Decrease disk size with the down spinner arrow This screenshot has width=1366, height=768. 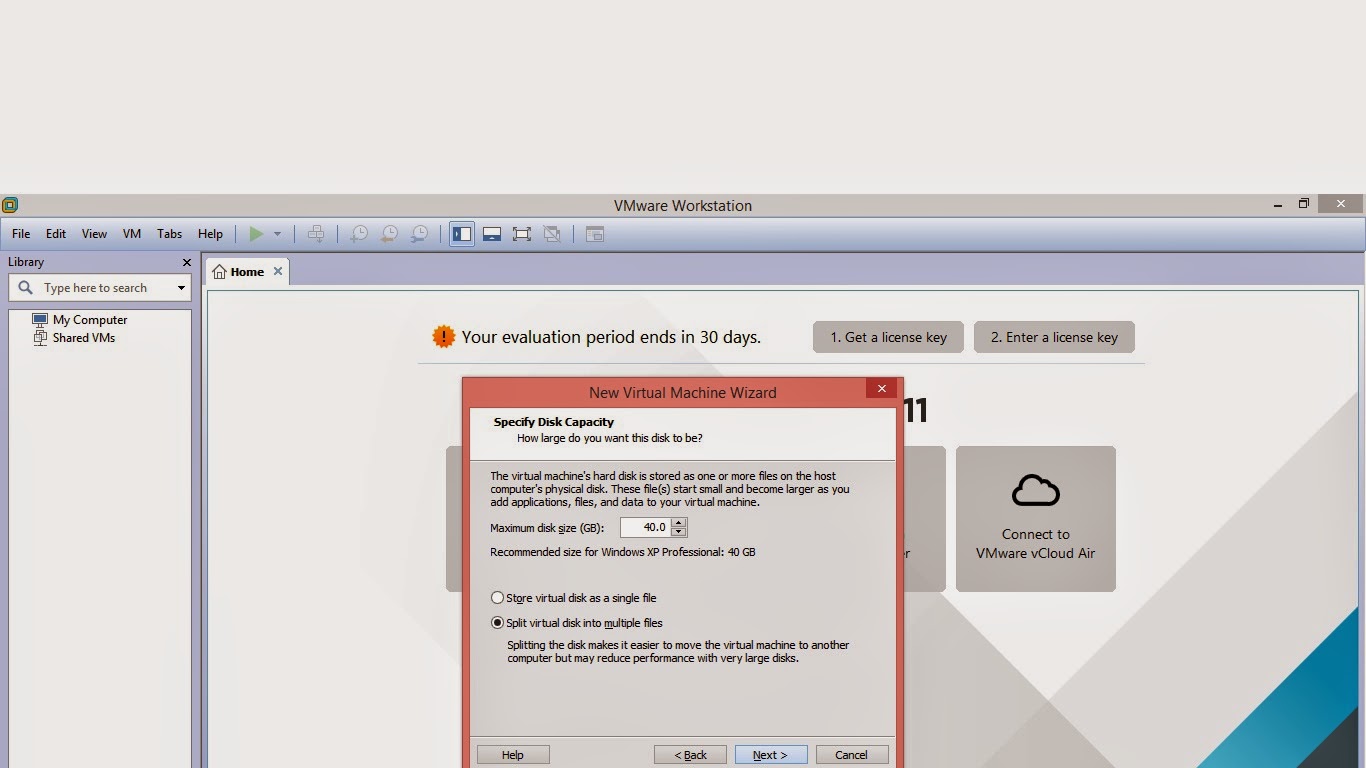(x=679, y=532)
